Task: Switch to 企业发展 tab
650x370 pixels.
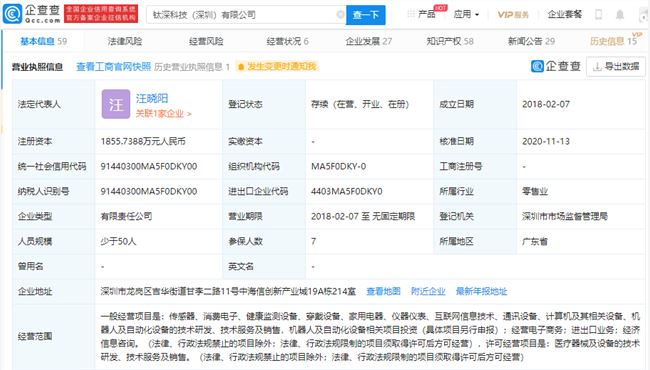Action: pyautogui.click(x=369, y=41)
